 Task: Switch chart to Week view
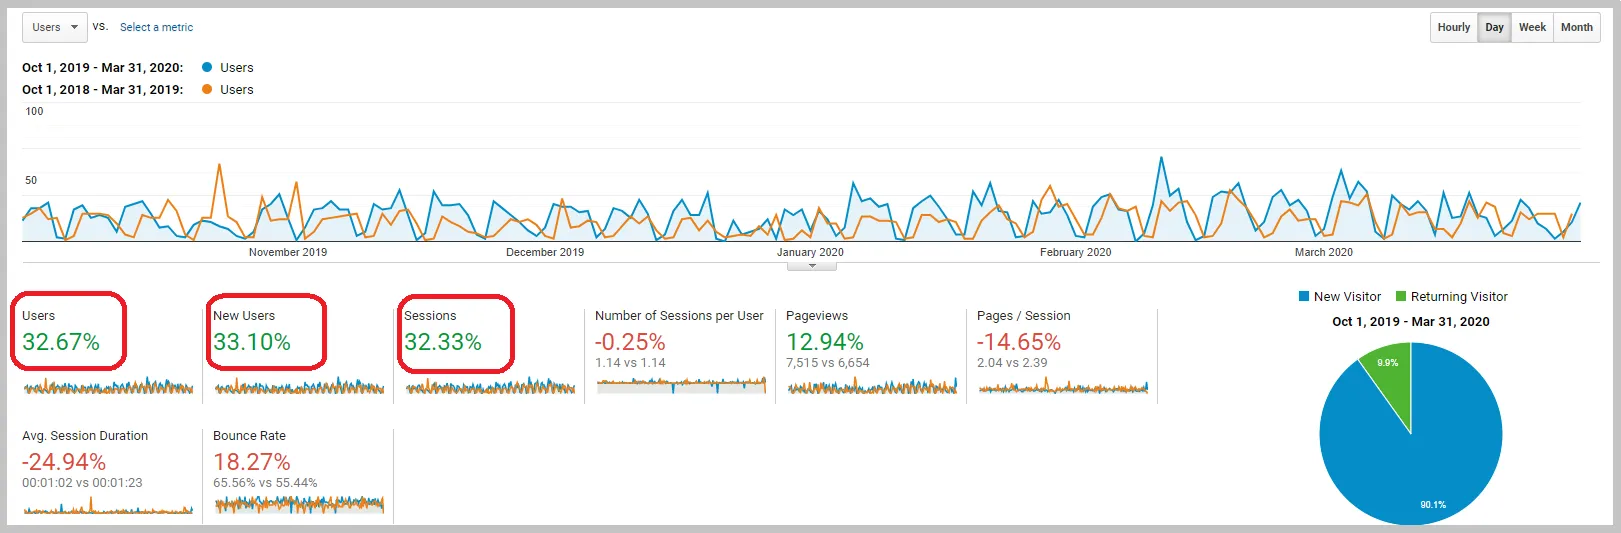click(1532, 27)
